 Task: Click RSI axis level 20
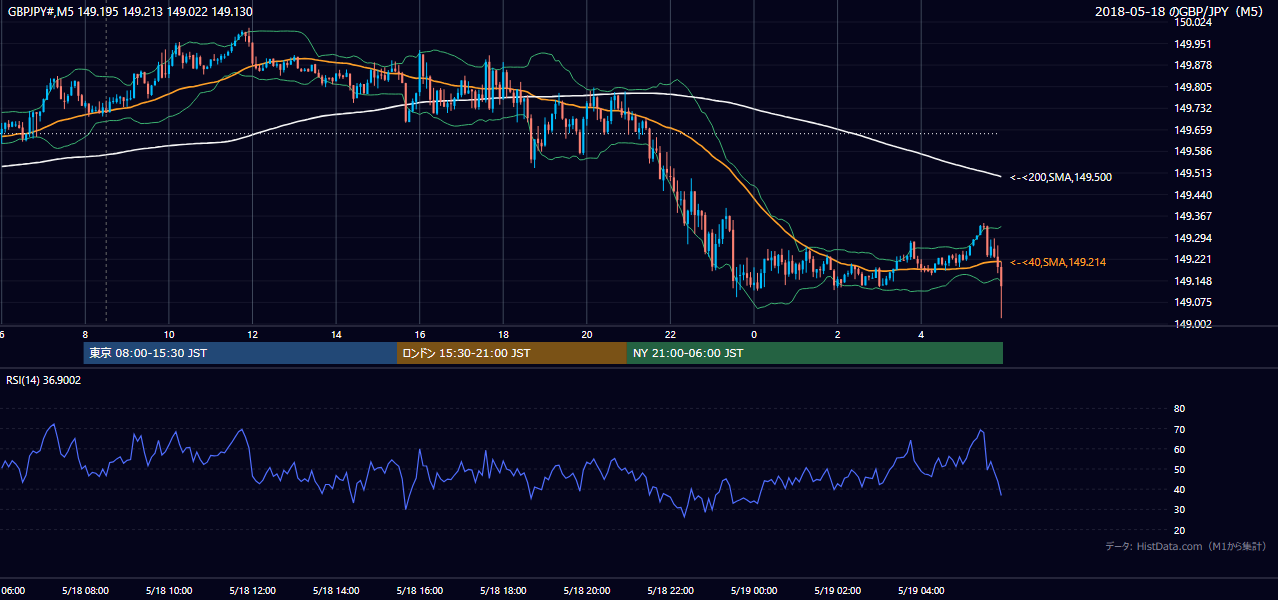click(x=1179, y=530)
